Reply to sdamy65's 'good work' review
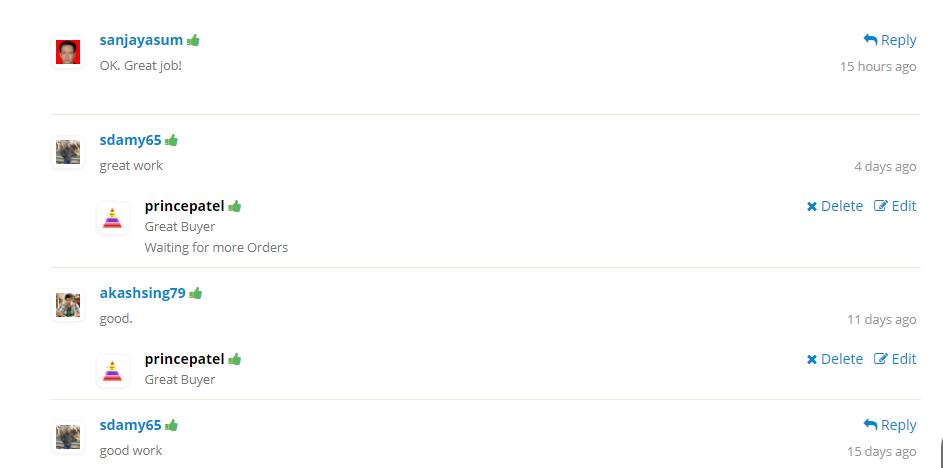The width and height of the screenshot is (943, 468). 890,425
